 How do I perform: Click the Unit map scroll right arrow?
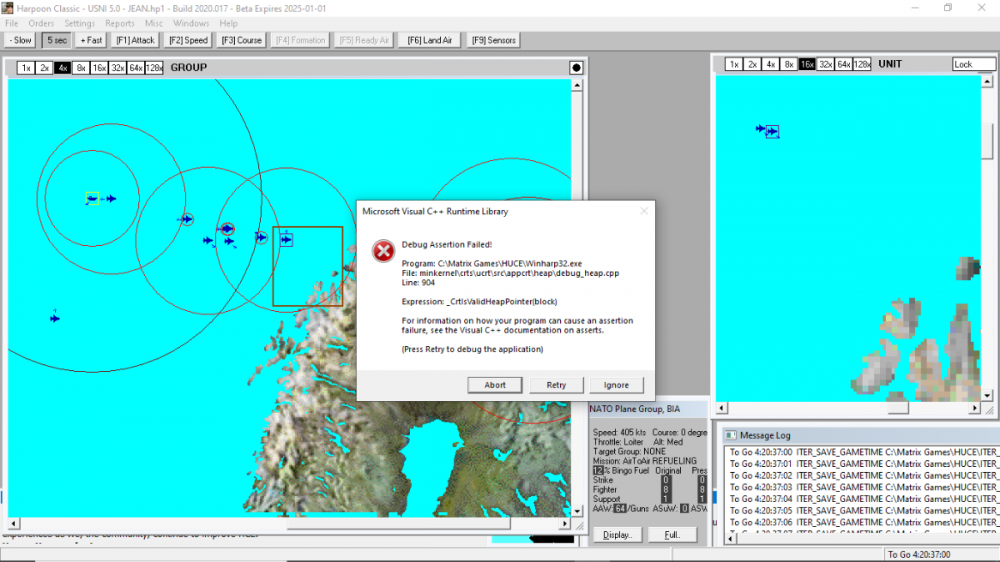click(x=974, y=408)
